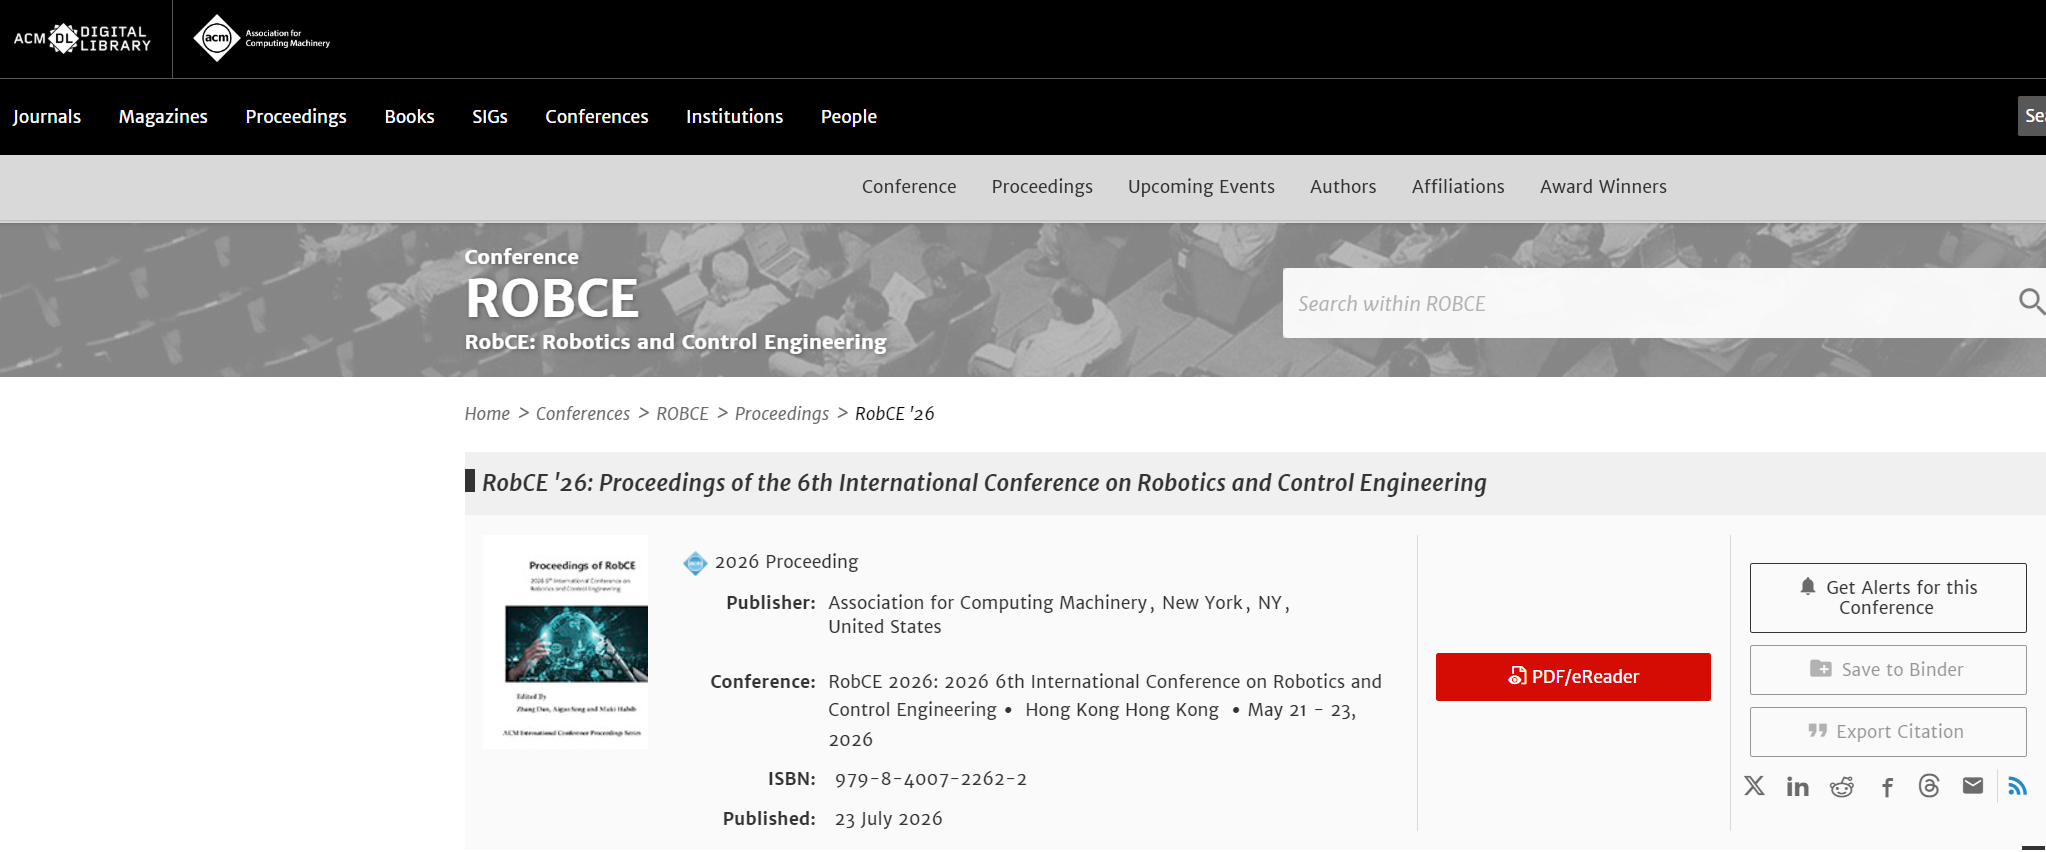Viewport: 2046px width, 852px height.
Task: Click the 2026 Proceeding label
Action: pos(786,562)
